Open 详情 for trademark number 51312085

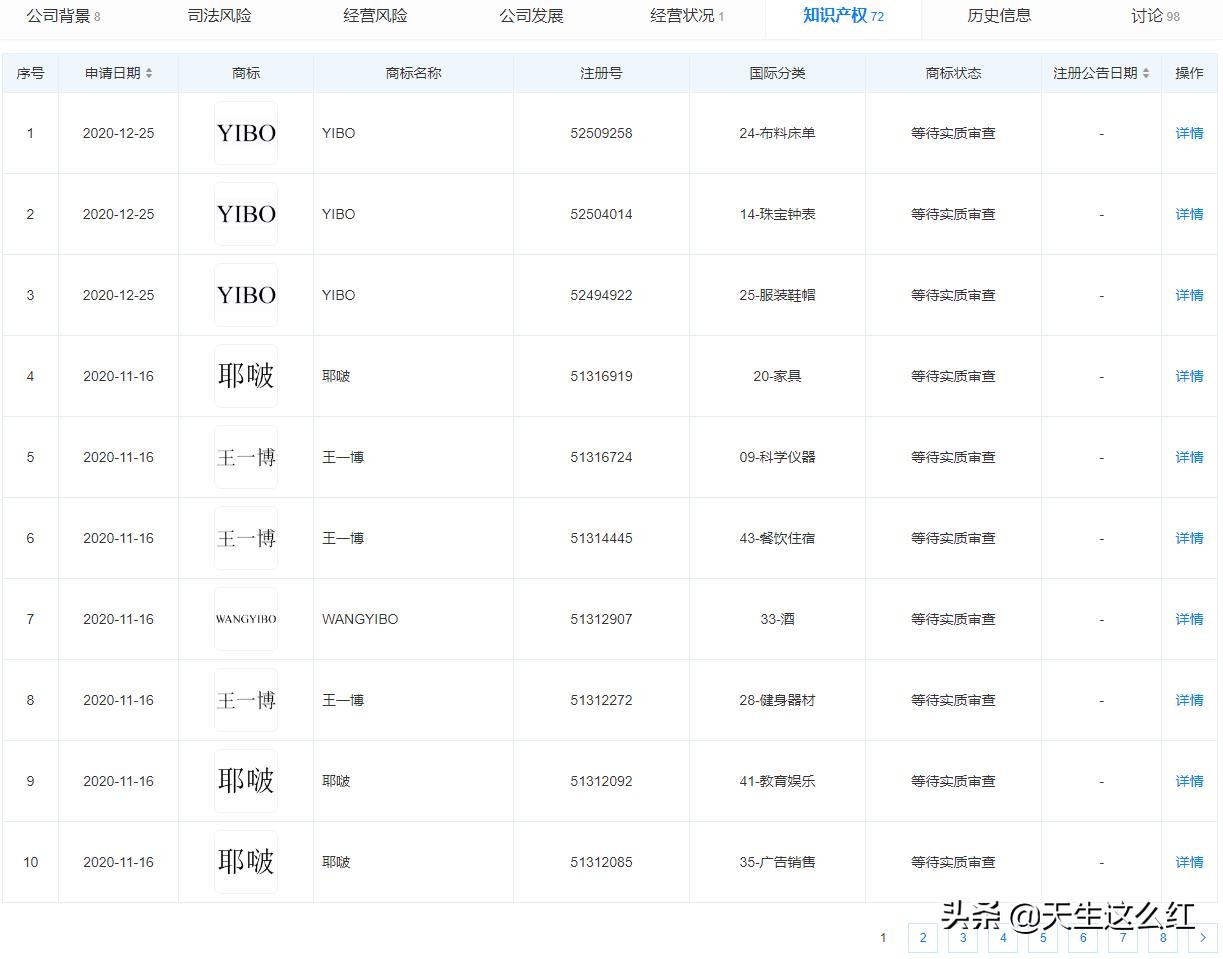pos(1188,862)
